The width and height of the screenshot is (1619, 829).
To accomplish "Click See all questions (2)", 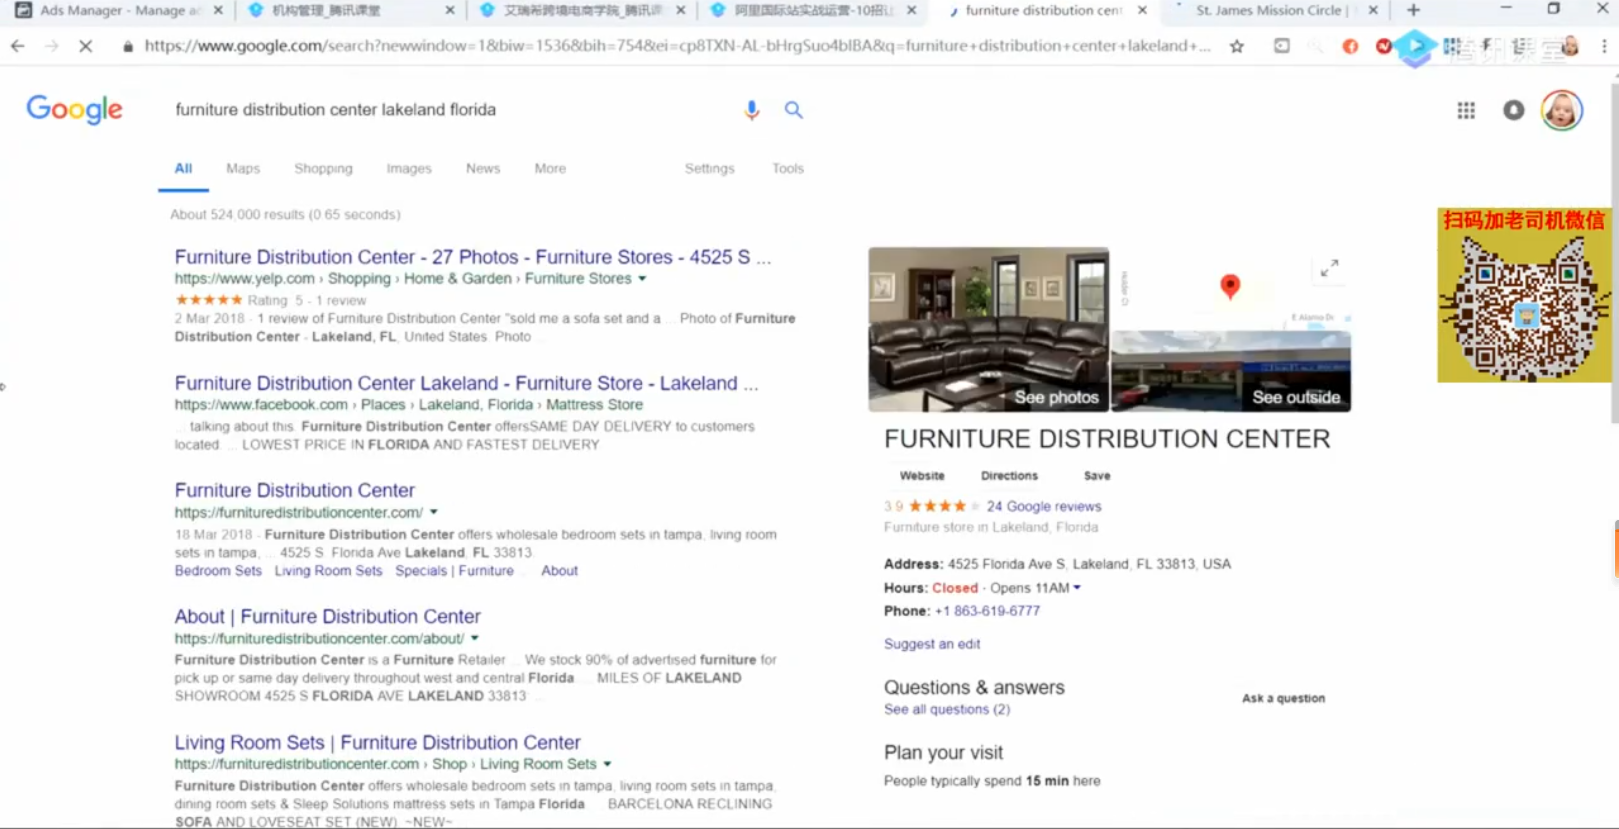I will [x=947, y=709].
